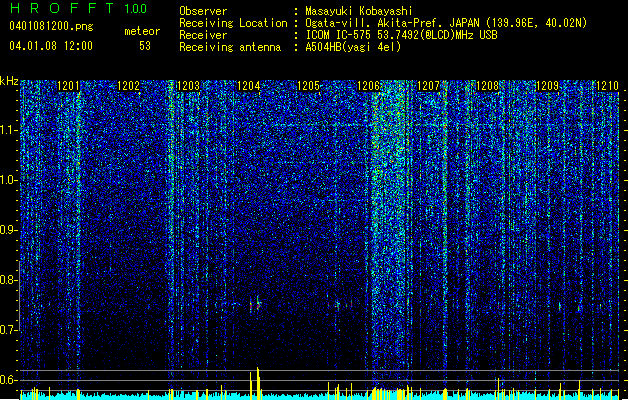The image size is (629, 400).
Task: Click the Receiving Location label
Action: 233,23
